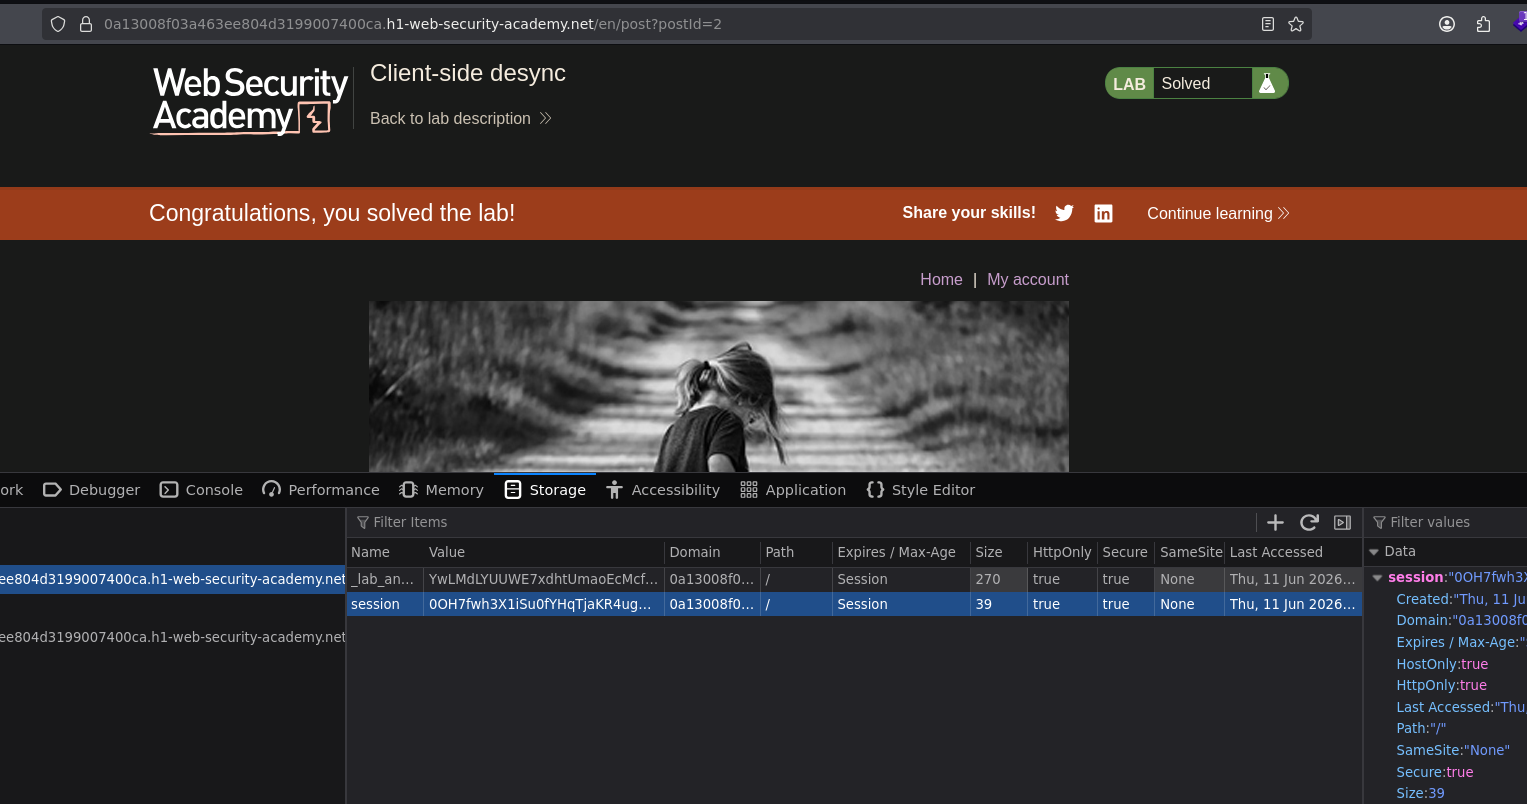Click the lab flask icon

tap(1267, 84)
